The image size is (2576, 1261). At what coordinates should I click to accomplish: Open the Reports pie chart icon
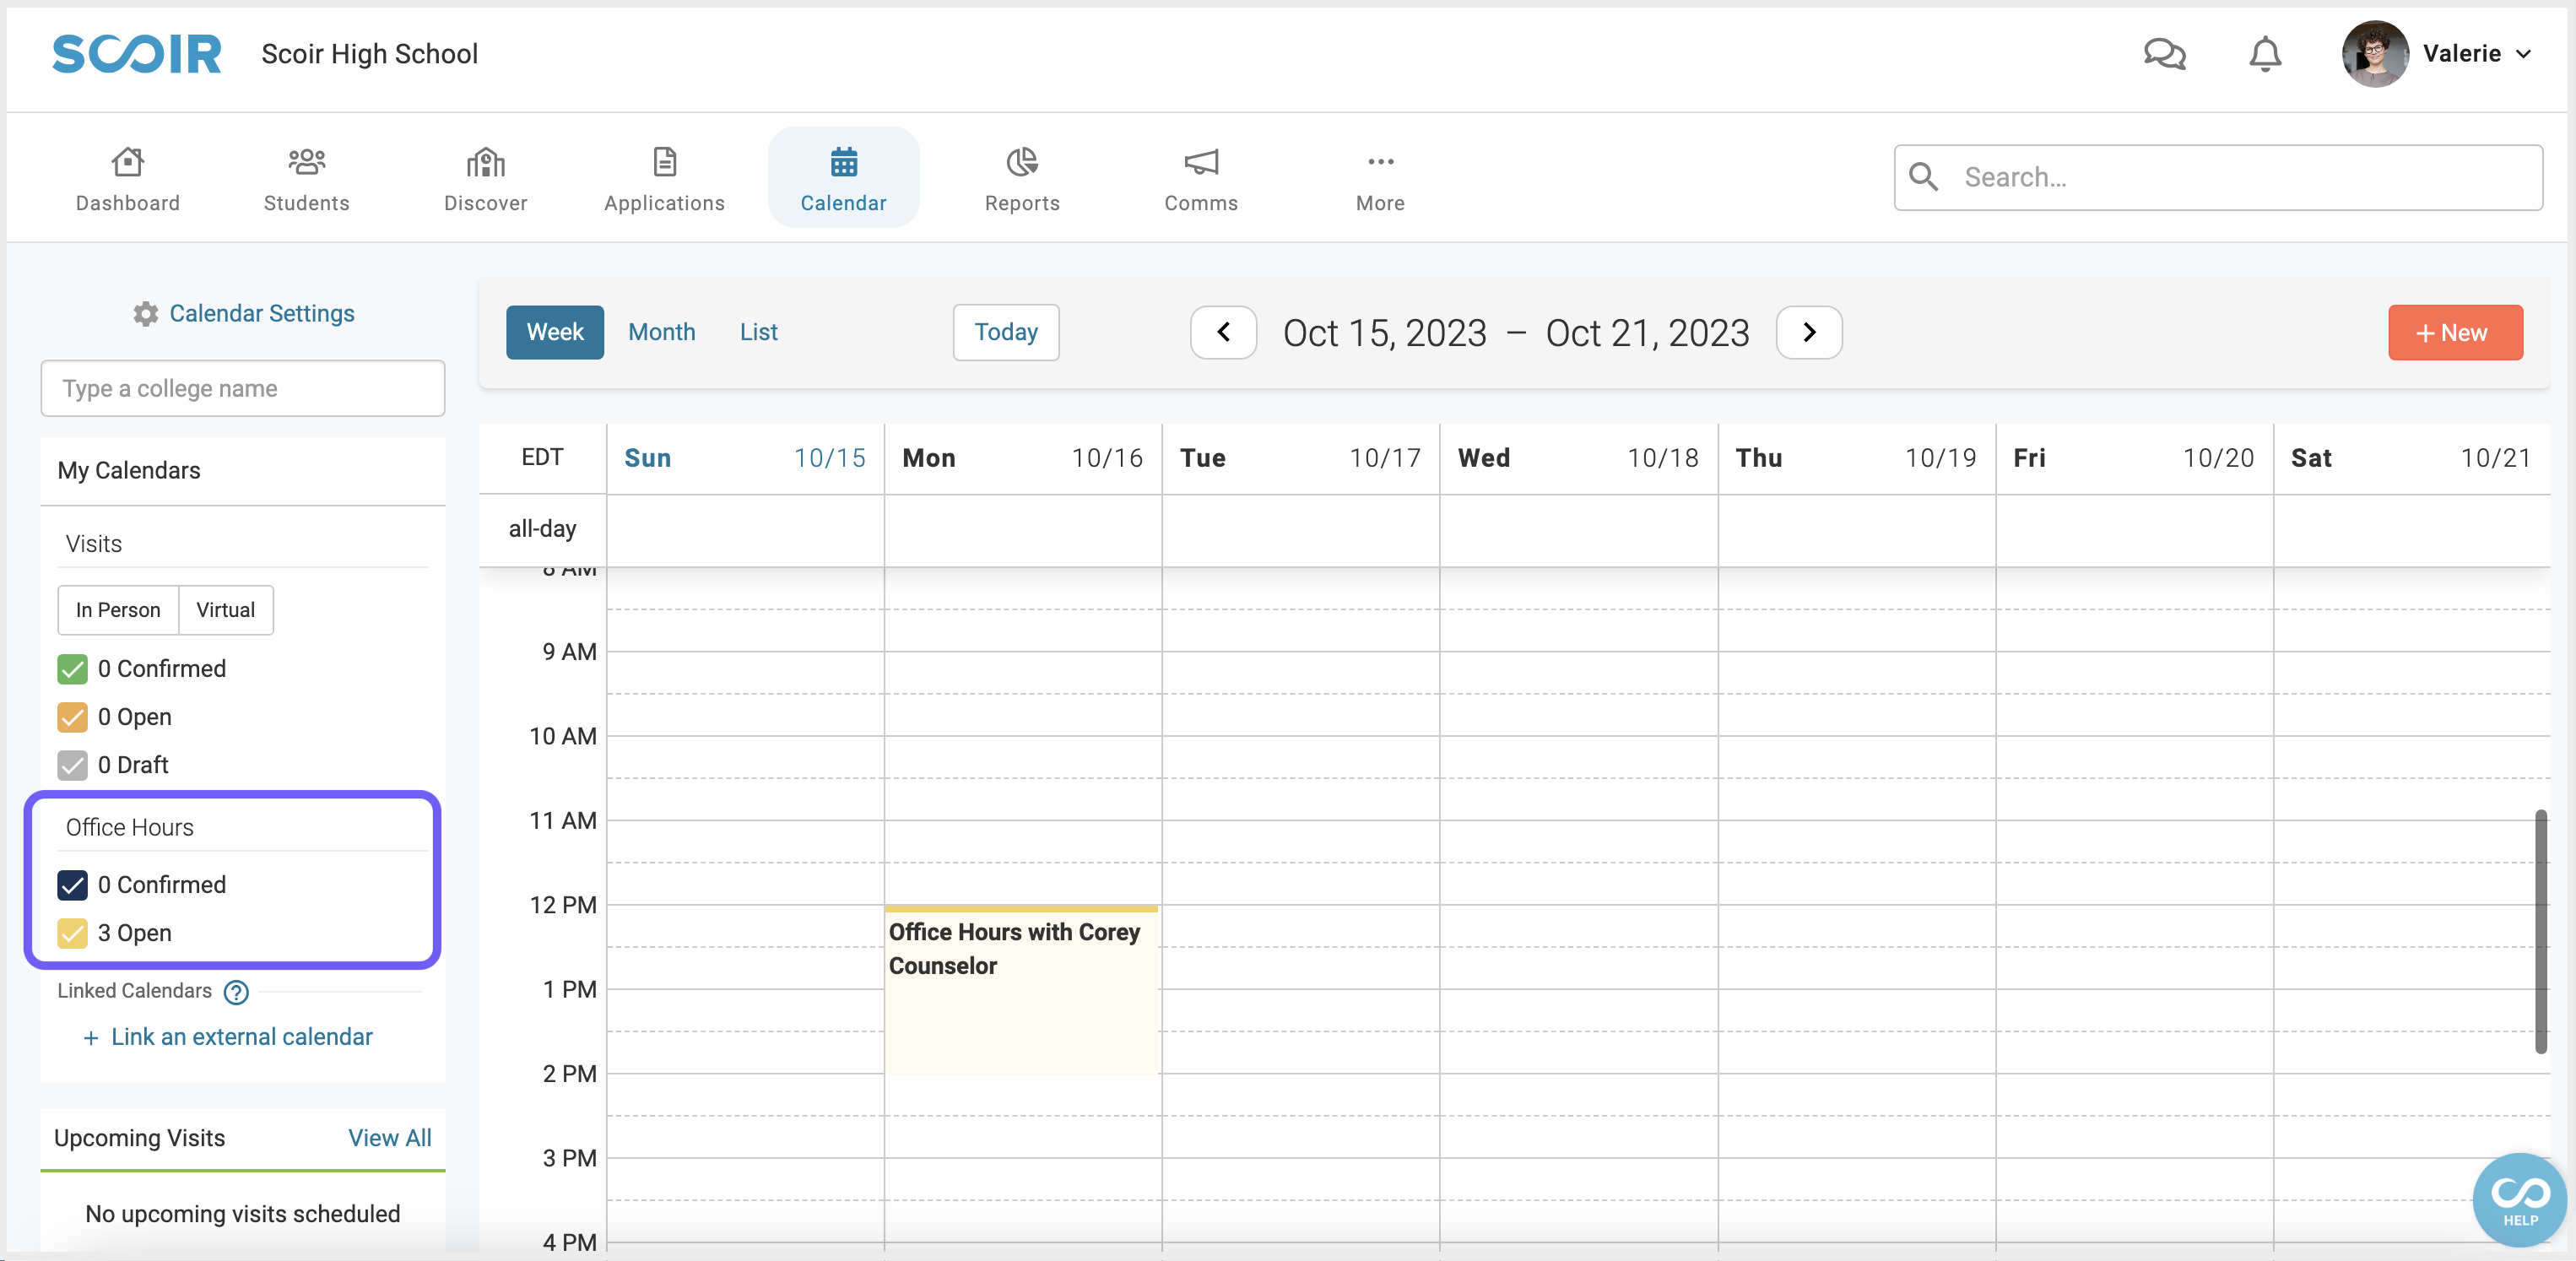[x=1022, y=161]
